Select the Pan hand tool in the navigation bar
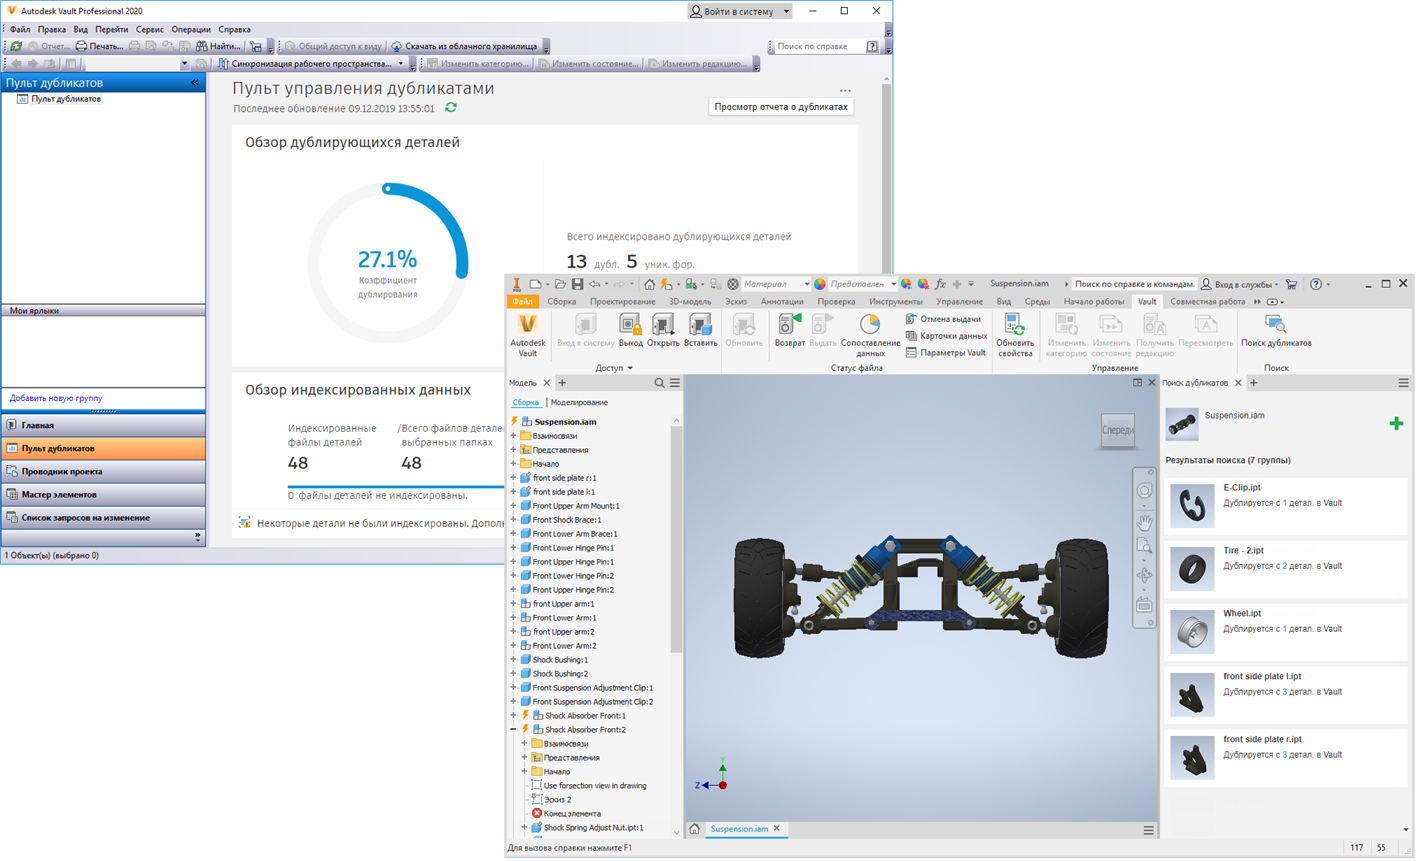Image resolution: width=1416 pixels, height=861 pixels. pyautogui.click(x=1144, y=521)
